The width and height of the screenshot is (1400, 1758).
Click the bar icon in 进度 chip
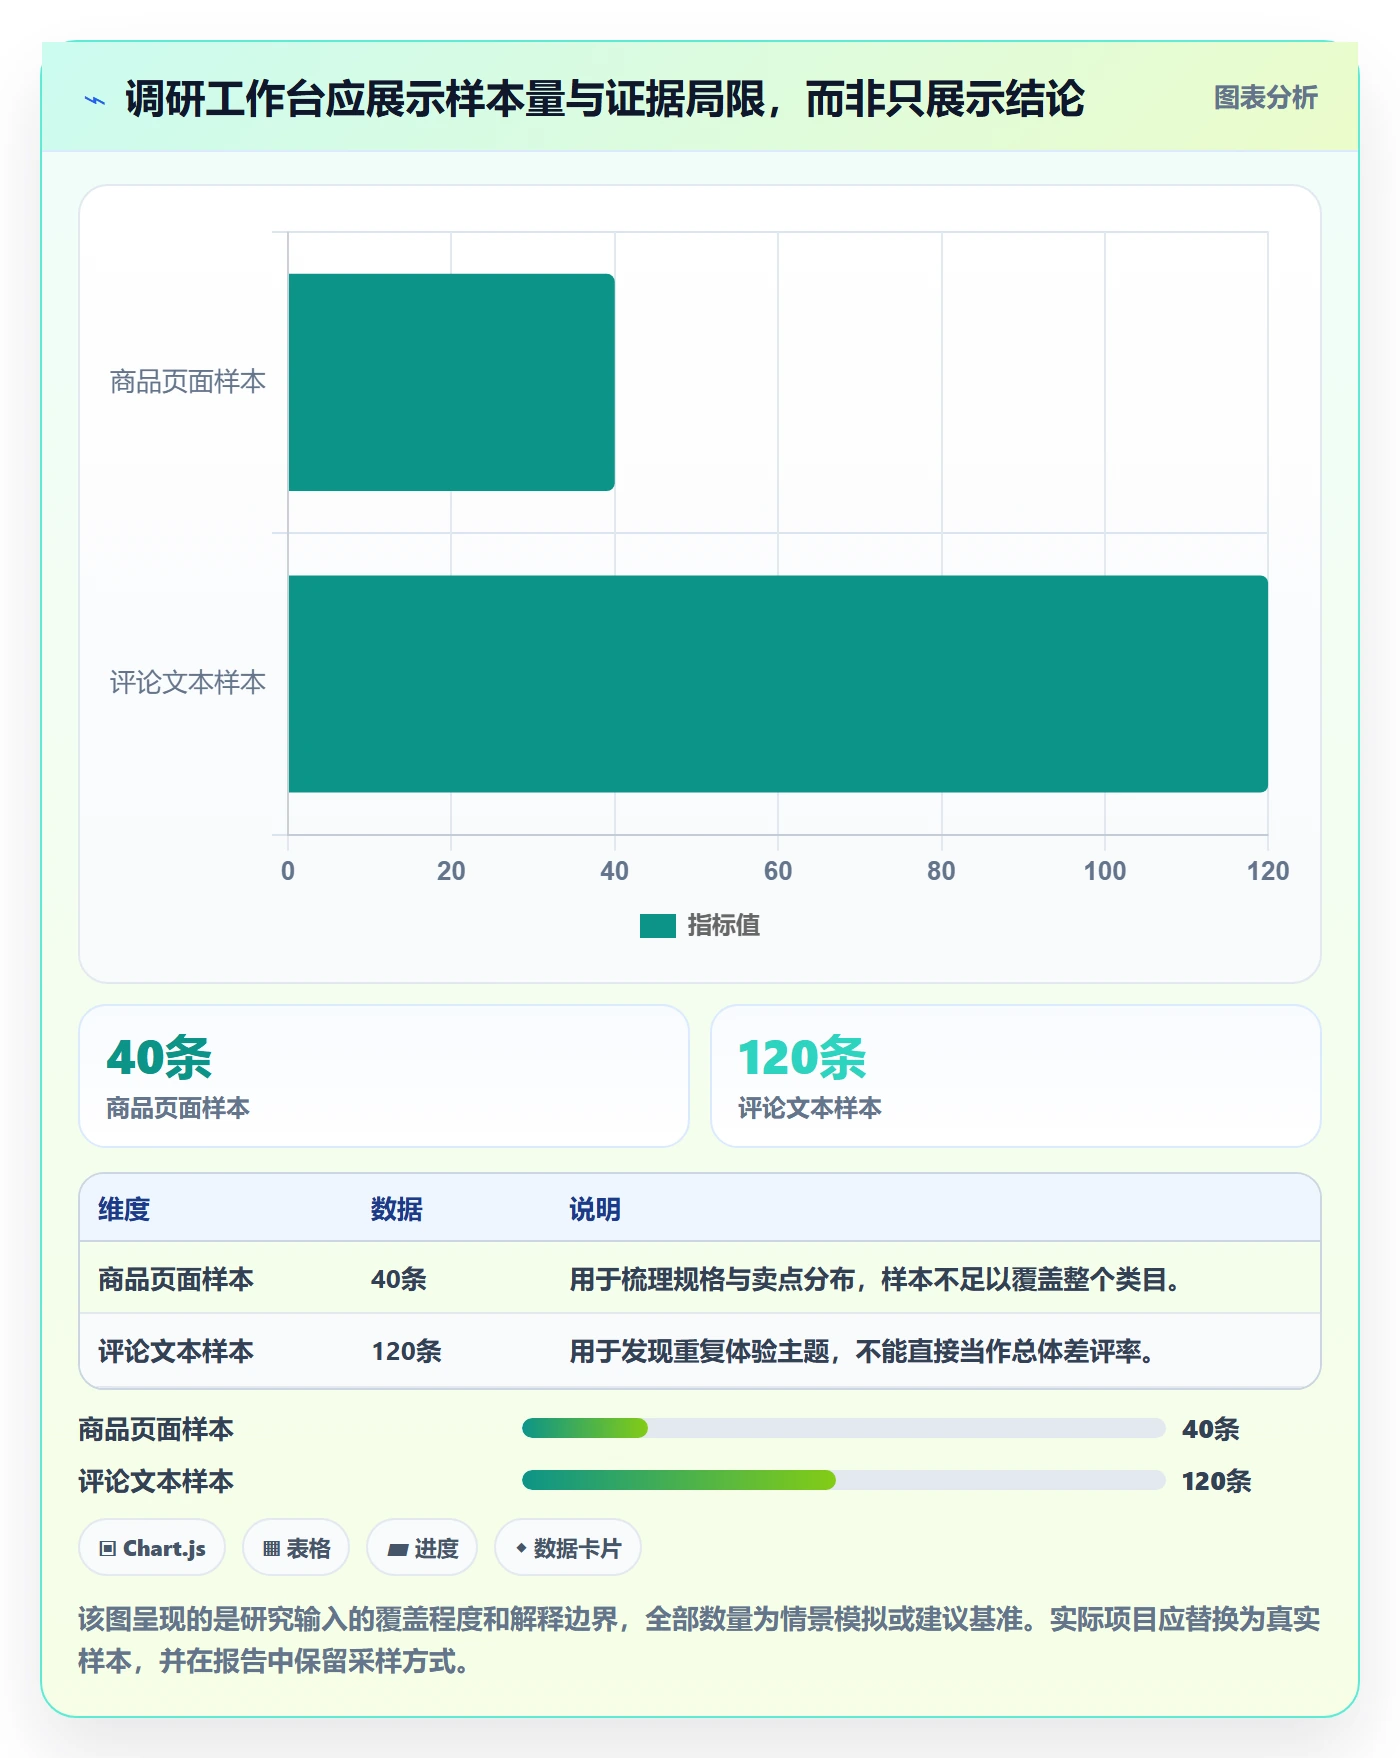coord(398,1550)
